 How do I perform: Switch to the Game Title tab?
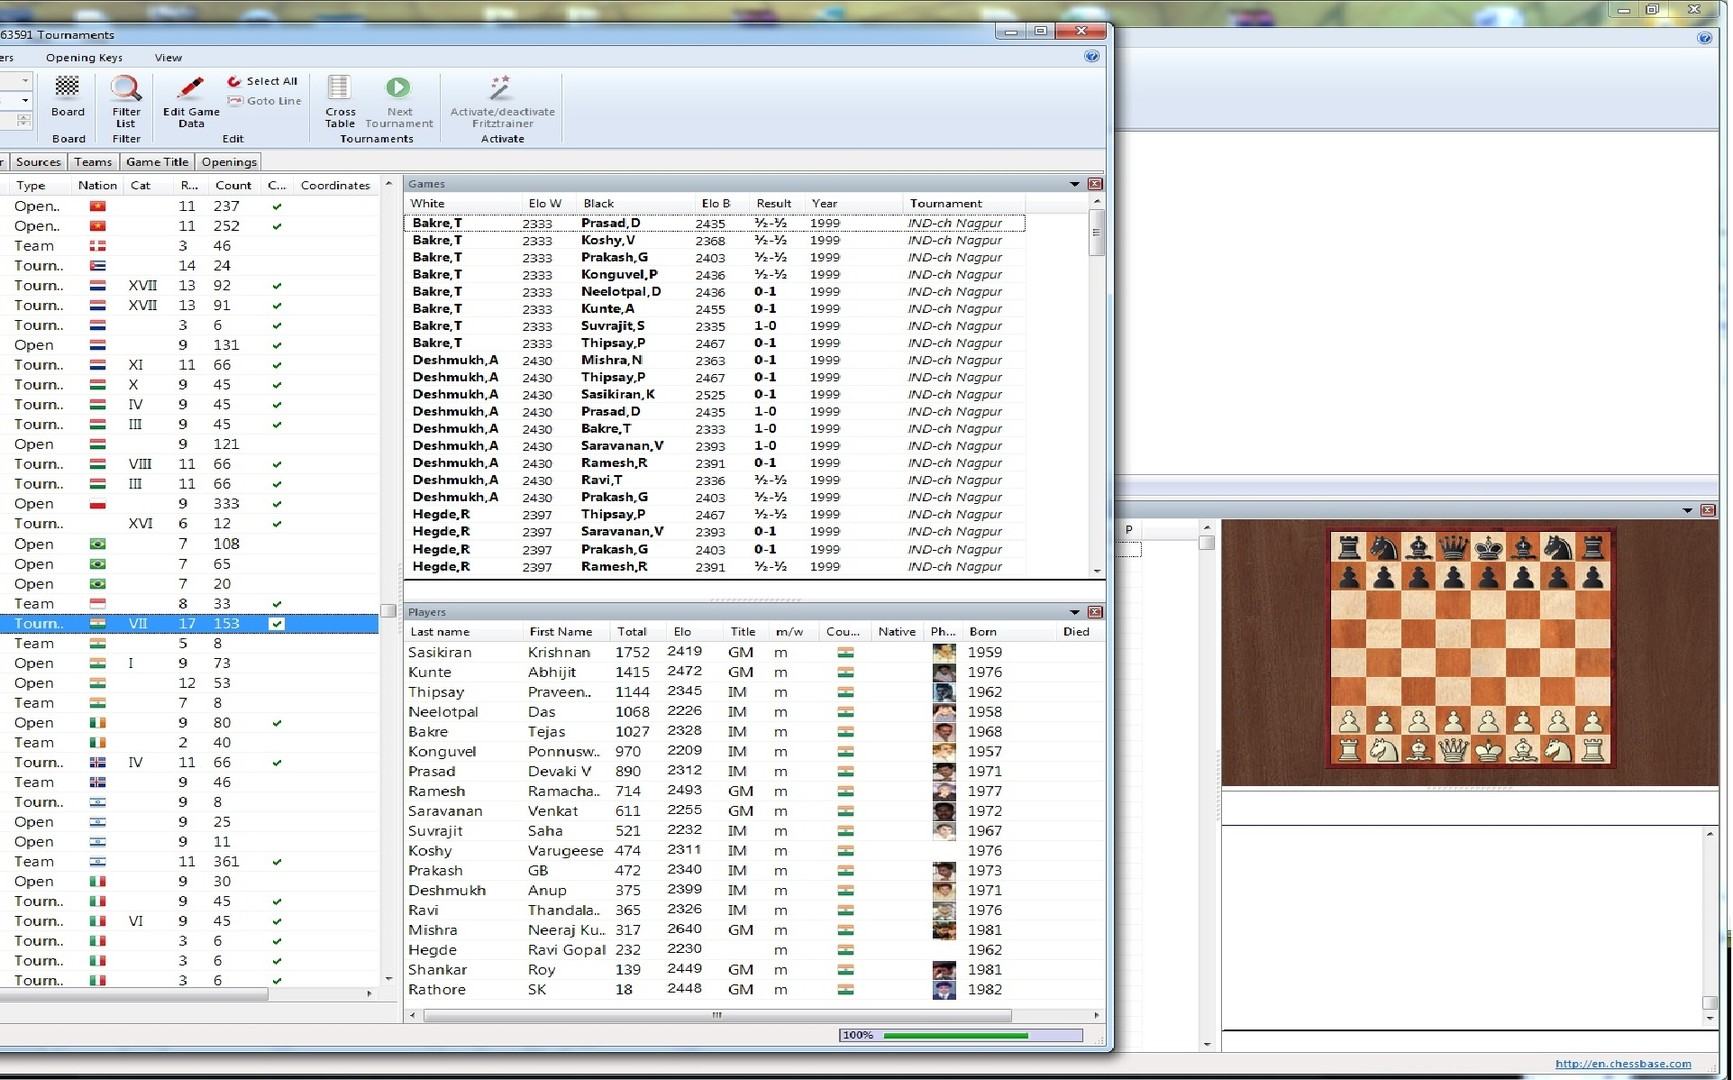(157, 162)
